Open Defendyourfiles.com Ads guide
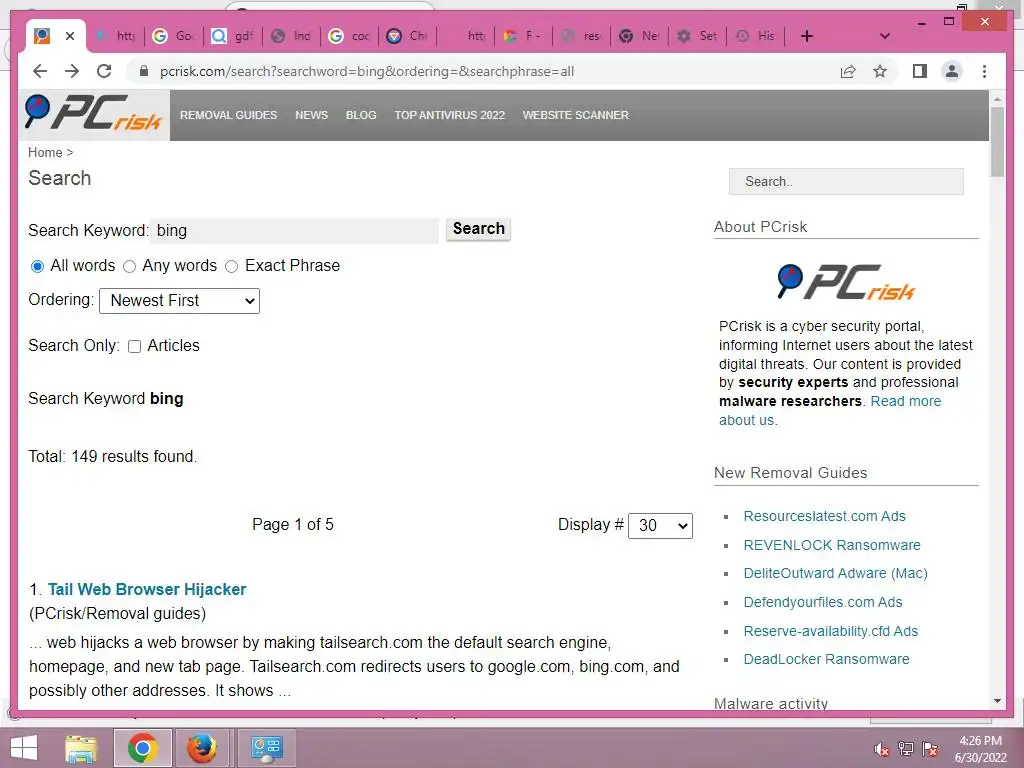 823,602
